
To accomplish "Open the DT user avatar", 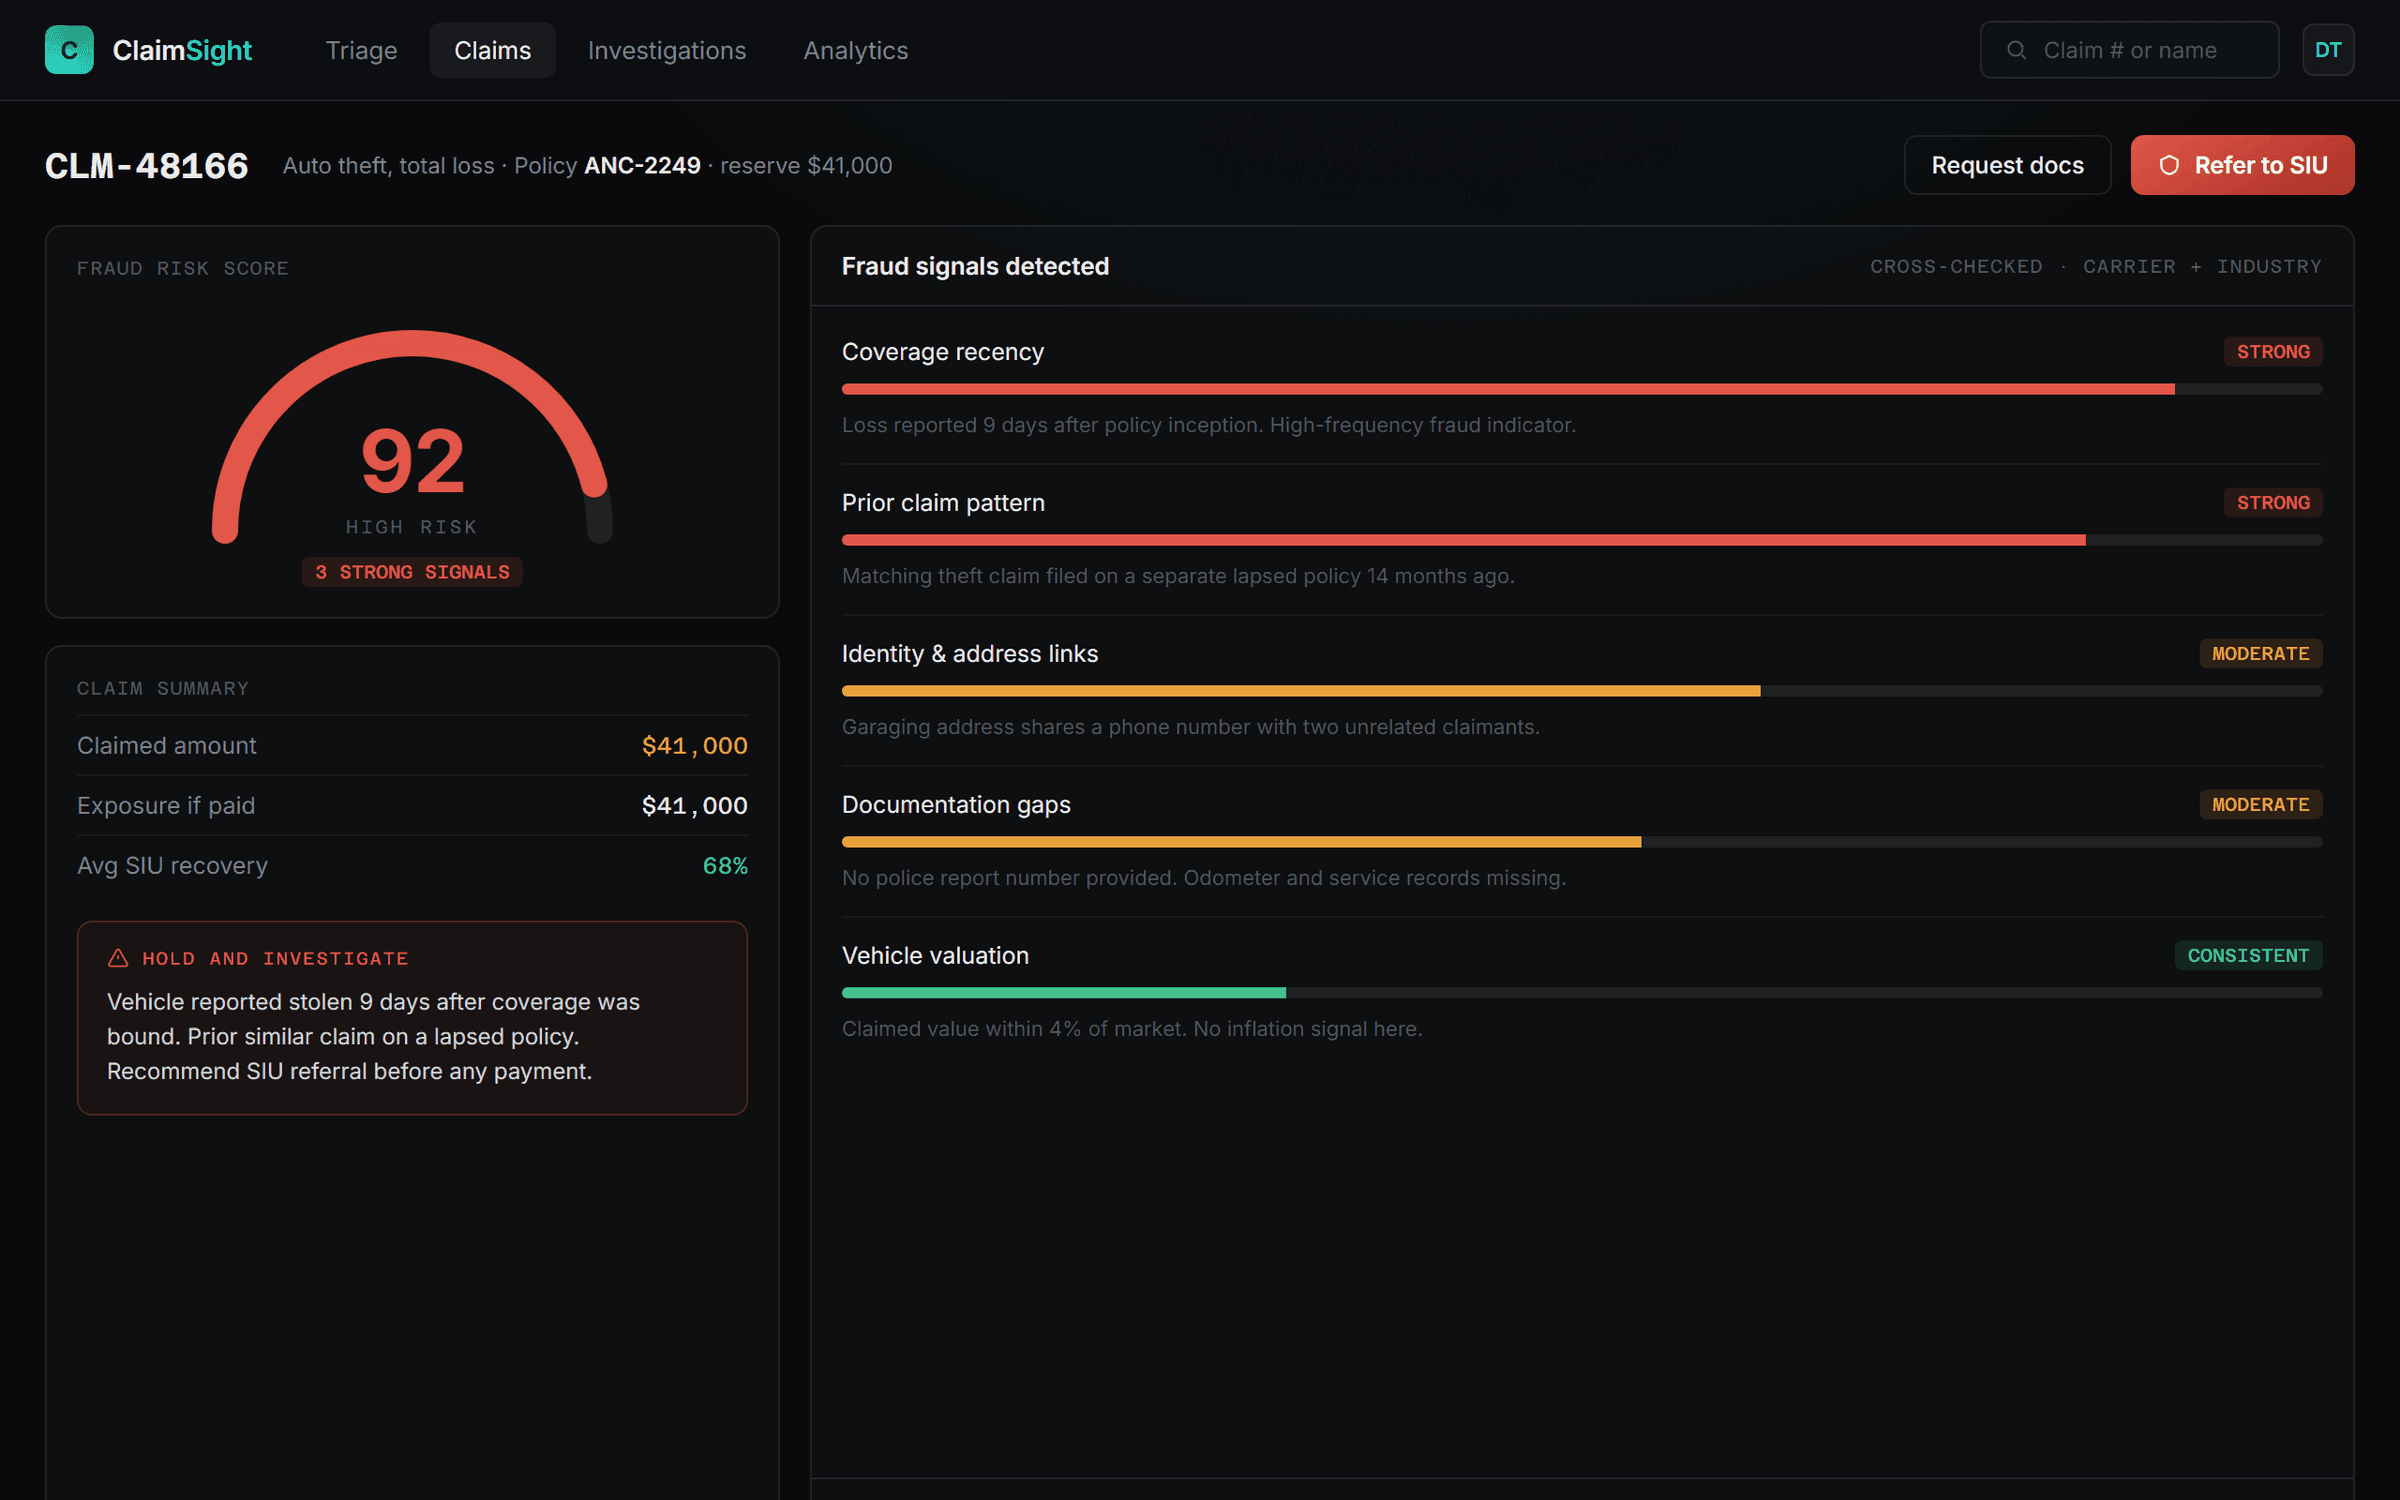I will coord(2328,50).
